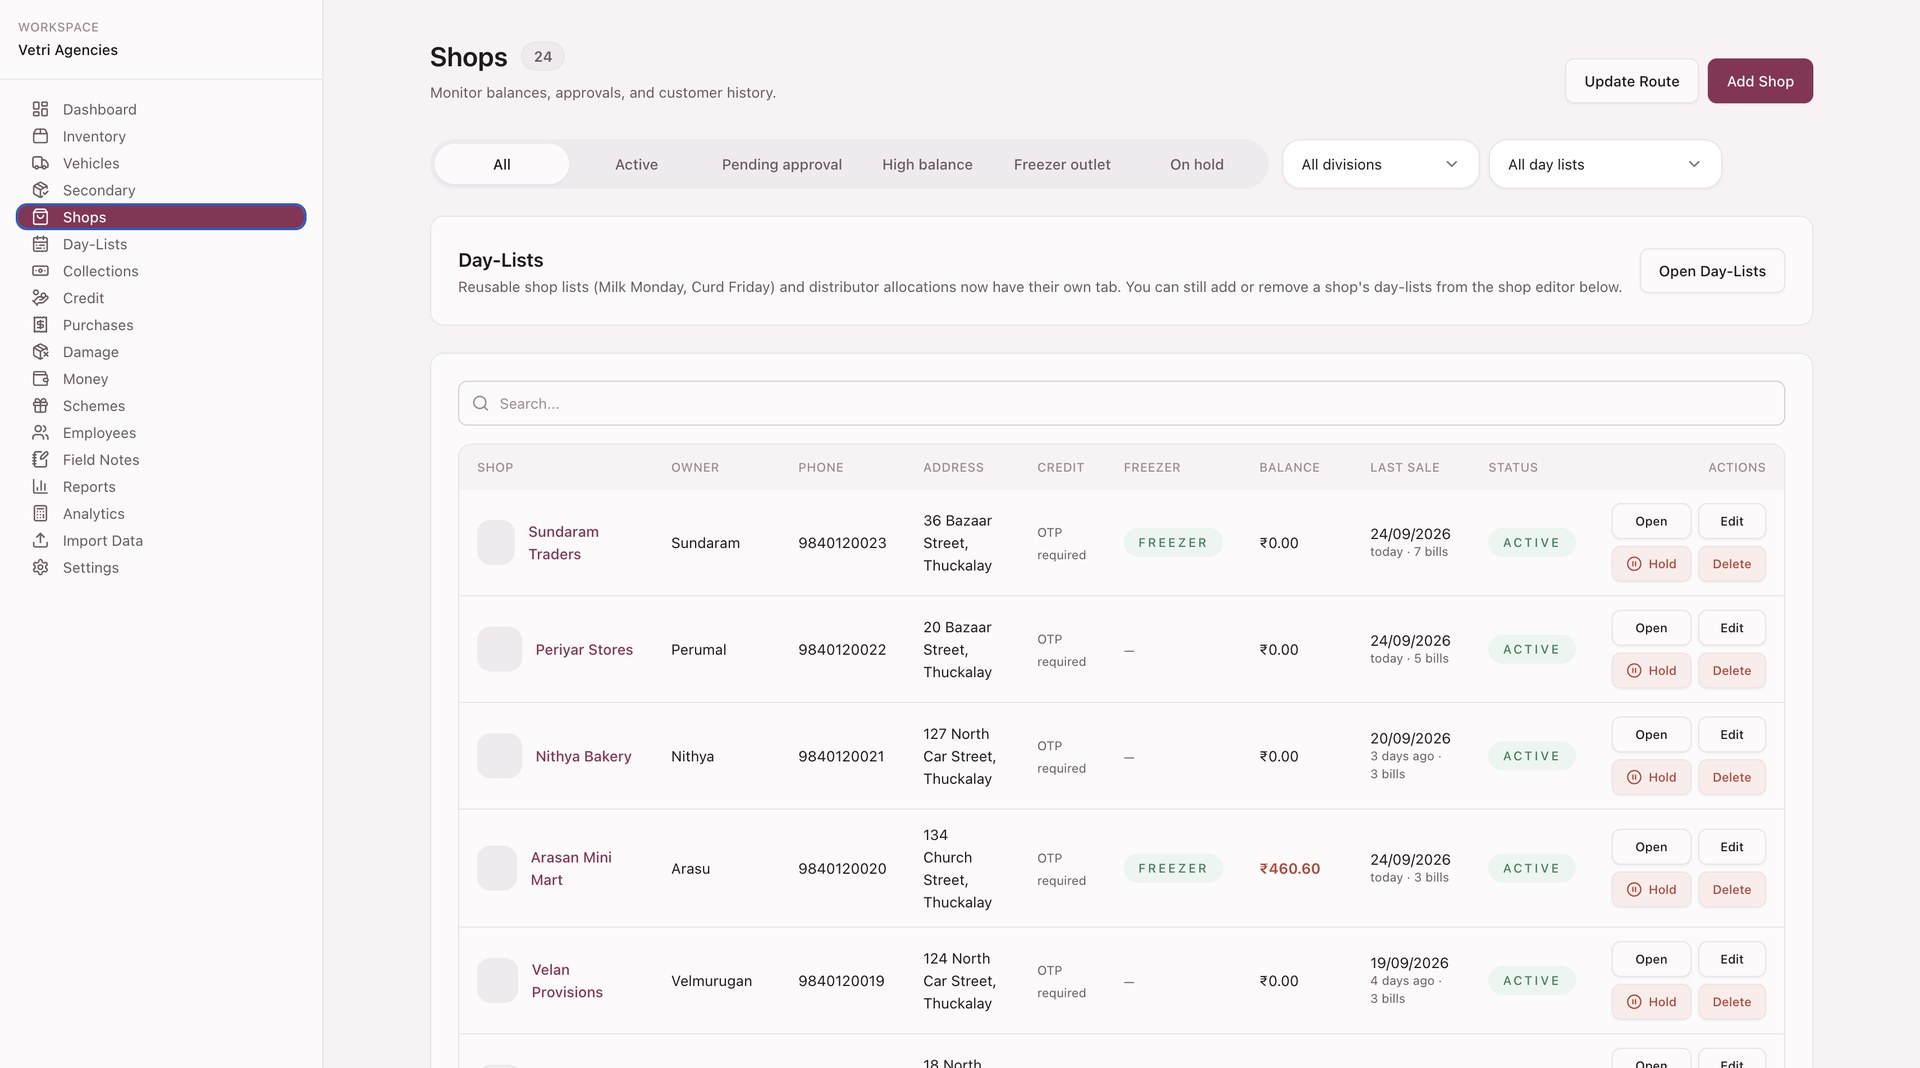Image resolution: width=1920 pixels, height=1068 pixels.
Task: Click phone number 9840120023
Action: [x=842, y=543]
